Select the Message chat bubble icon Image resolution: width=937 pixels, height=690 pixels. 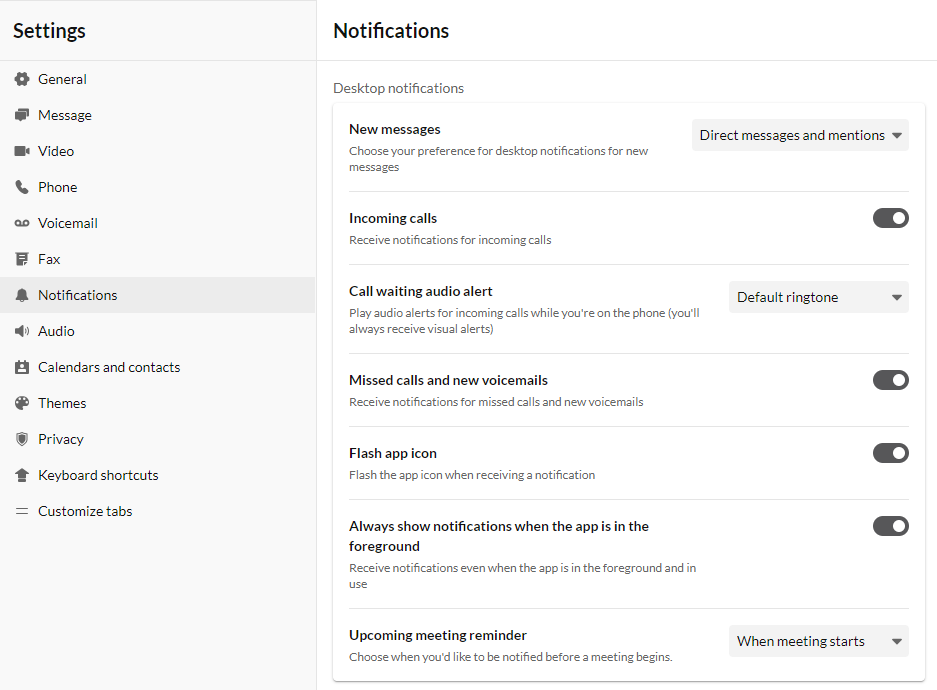(x=22, y=115)
